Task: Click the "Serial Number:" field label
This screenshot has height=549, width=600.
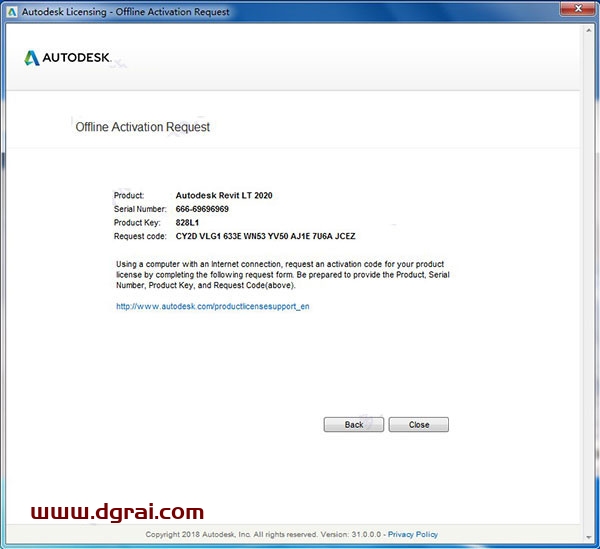Action: tap(139, 209)
